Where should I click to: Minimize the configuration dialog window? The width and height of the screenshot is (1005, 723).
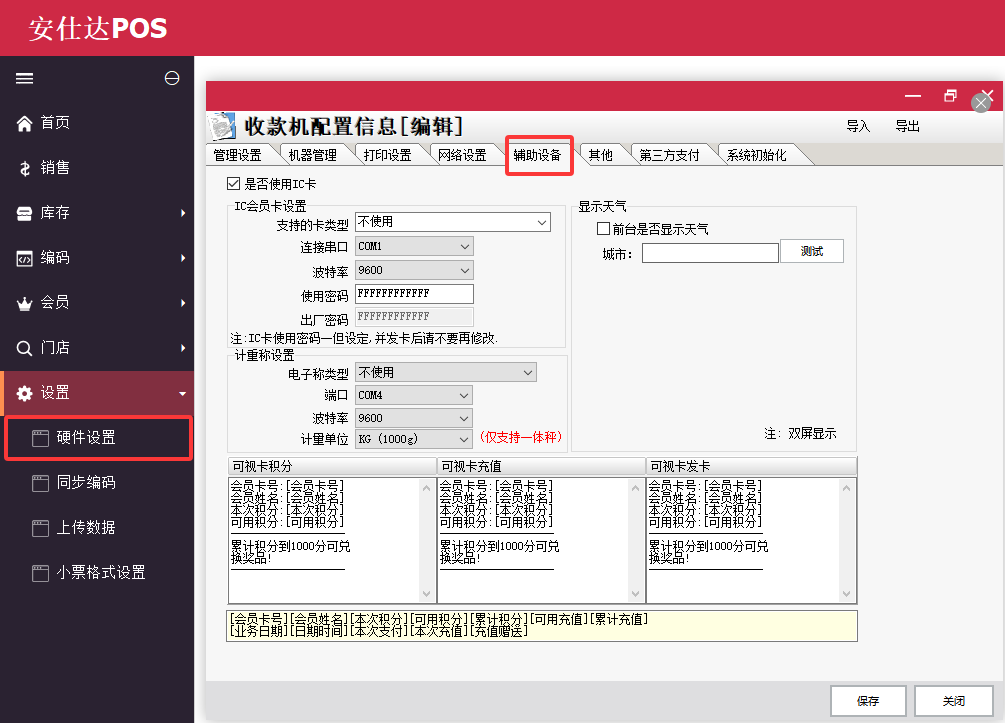(913, 96)
